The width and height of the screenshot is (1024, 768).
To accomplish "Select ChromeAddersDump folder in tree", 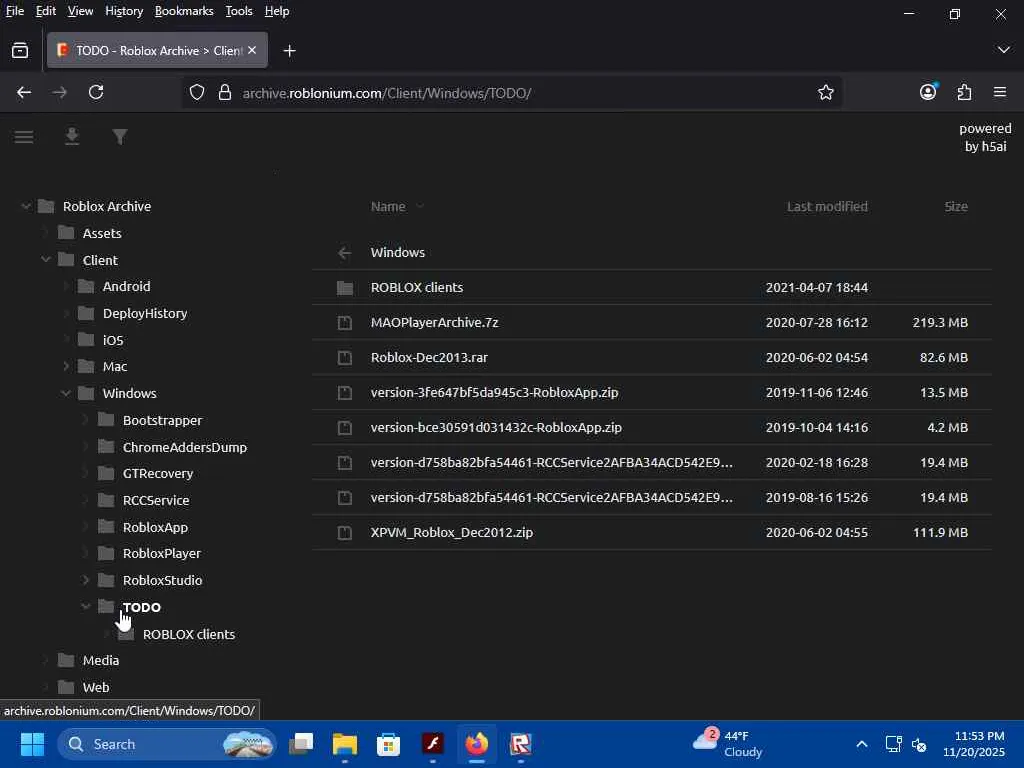I will pos(185,447).
